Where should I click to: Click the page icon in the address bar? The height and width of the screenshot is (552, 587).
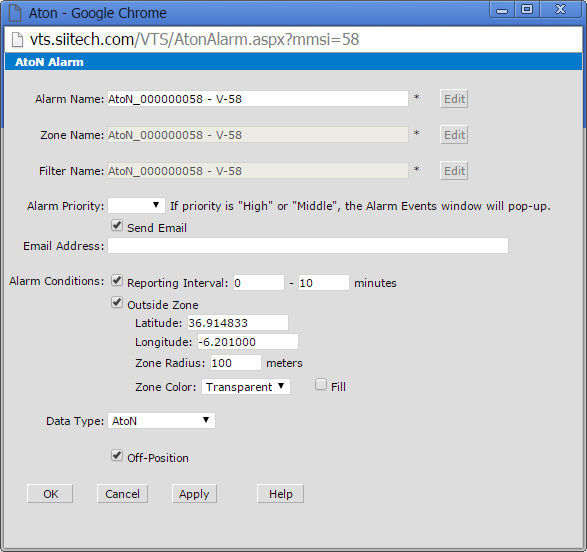click(x=17, y=40)
